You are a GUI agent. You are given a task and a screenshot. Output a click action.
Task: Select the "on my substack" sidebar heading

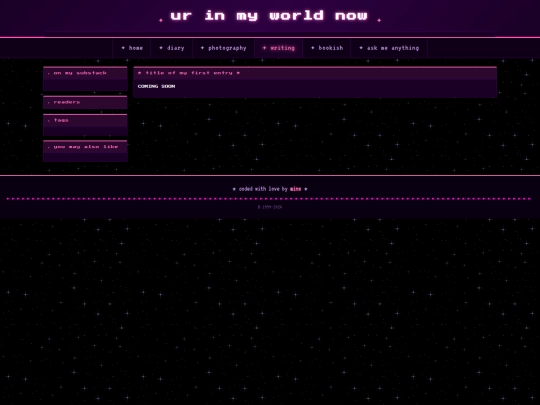(x=80, y=73)
